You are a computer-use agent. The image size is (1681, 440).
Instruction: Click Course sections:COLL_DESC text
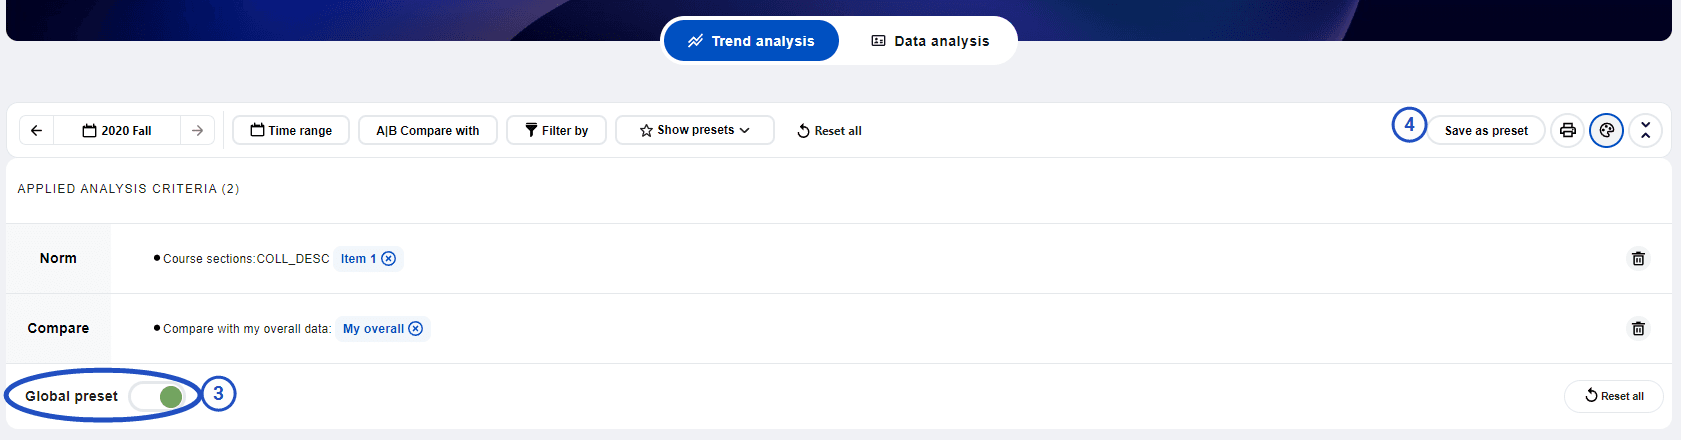[246, 259]
